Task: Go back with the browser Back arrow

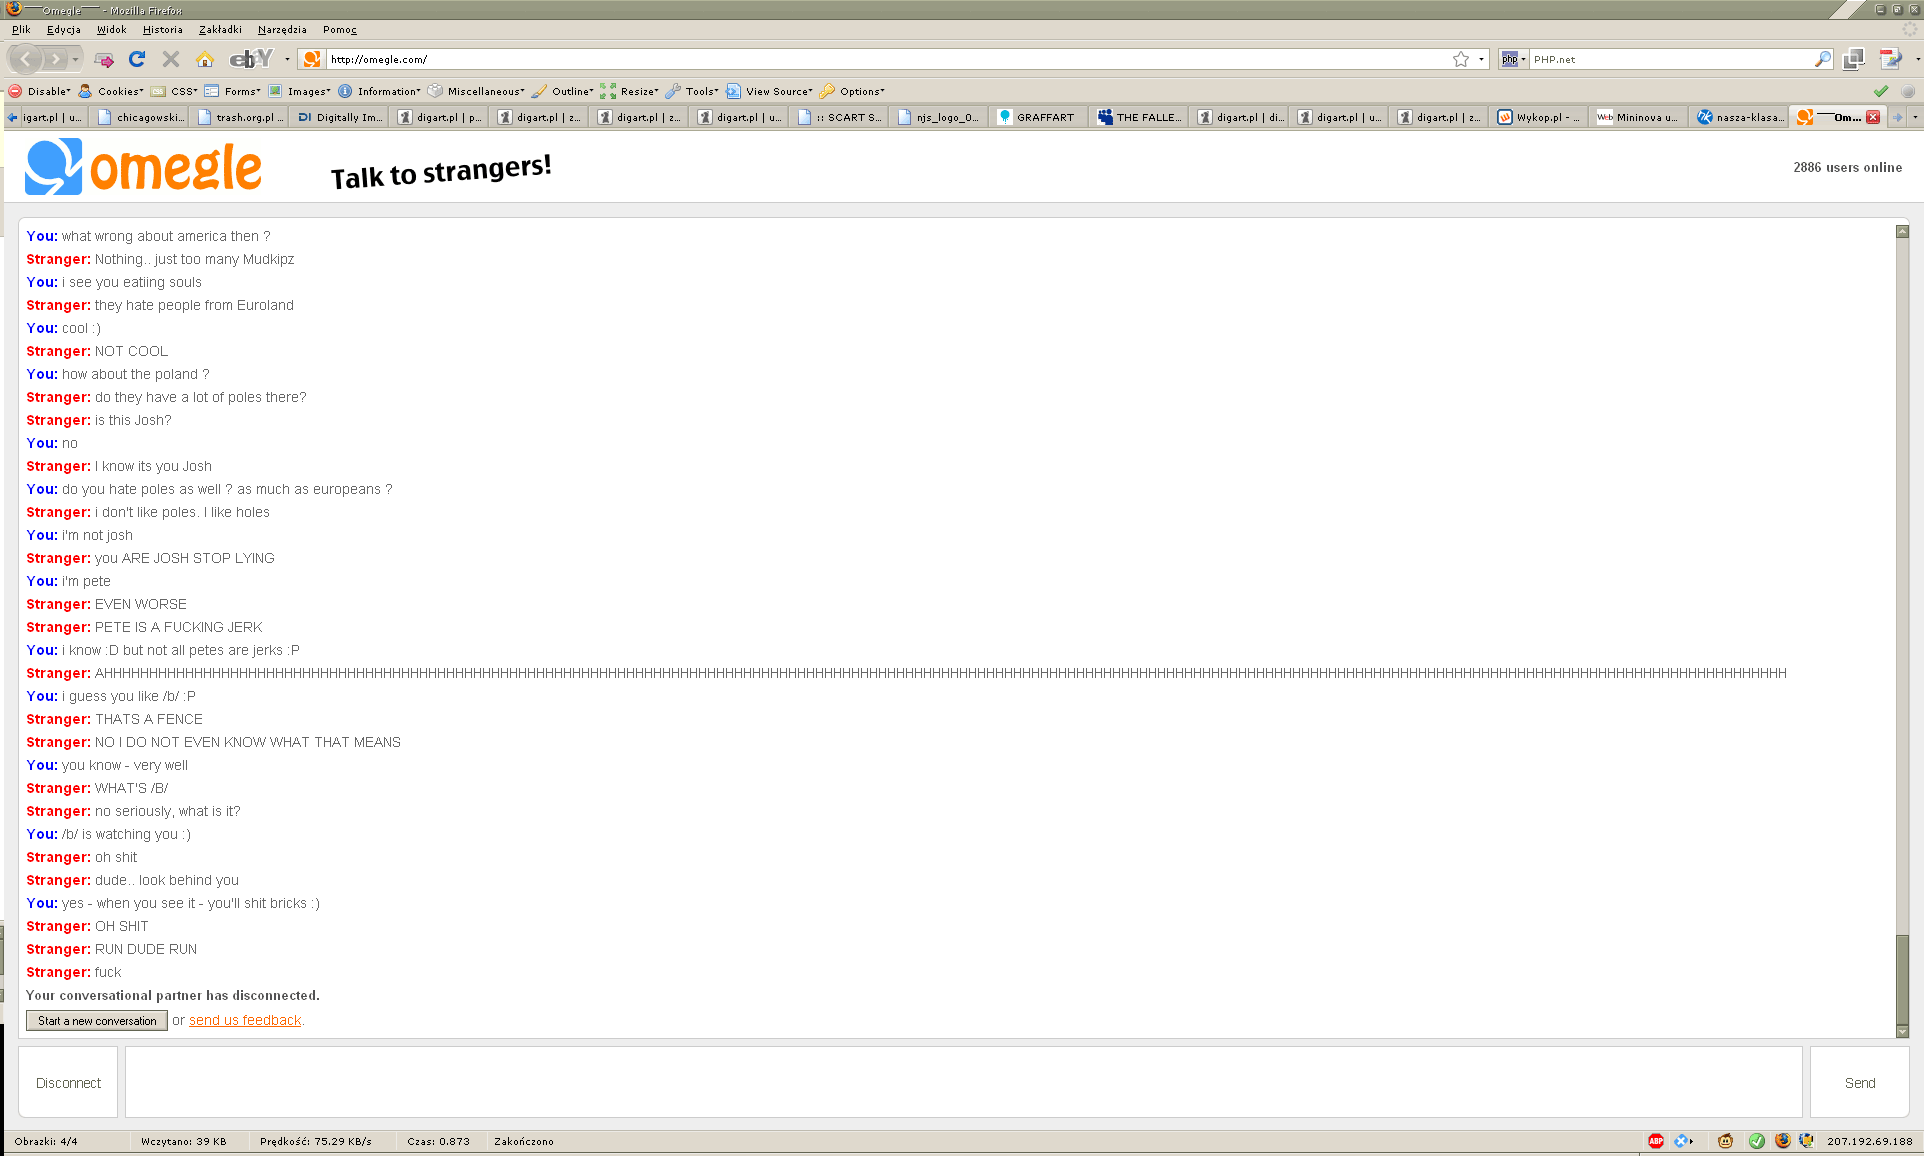Action: point(26,59)
